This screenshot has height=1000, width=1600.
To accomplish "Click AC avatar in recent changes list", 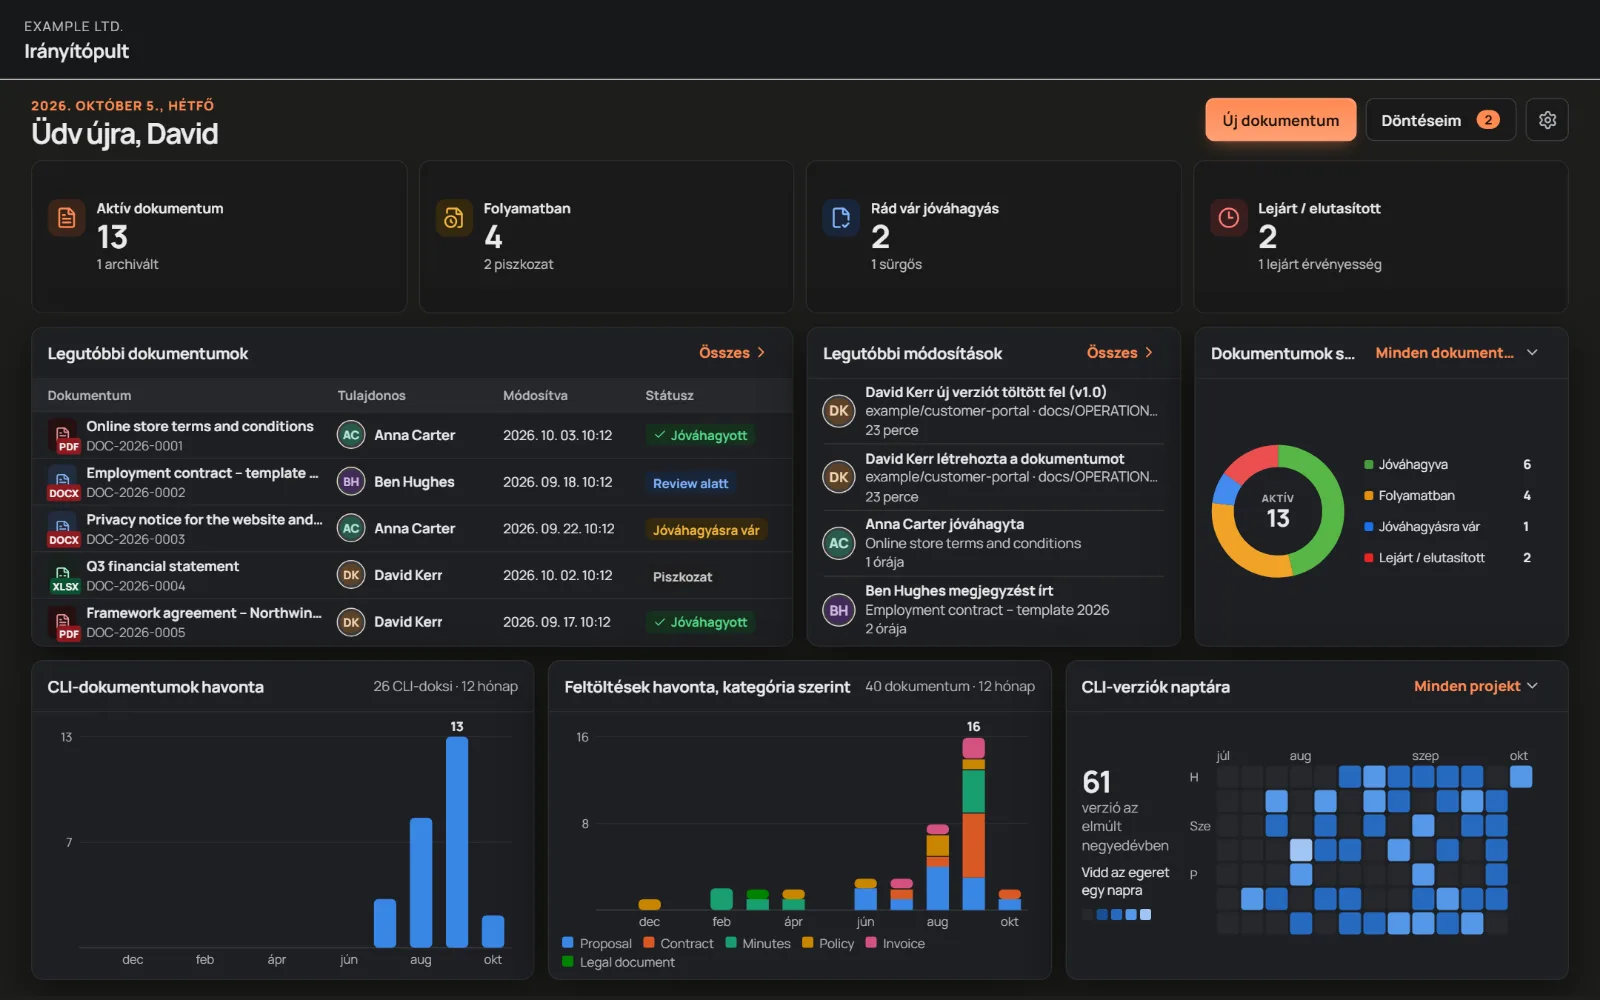I will 839,543.
